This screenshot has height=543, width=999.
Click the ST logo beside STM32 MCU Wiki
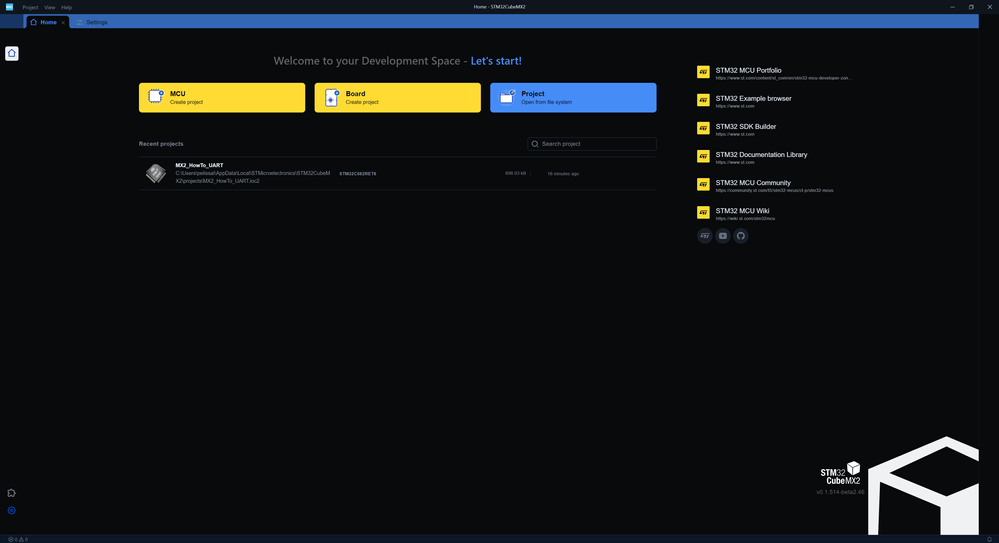point(703,212)
